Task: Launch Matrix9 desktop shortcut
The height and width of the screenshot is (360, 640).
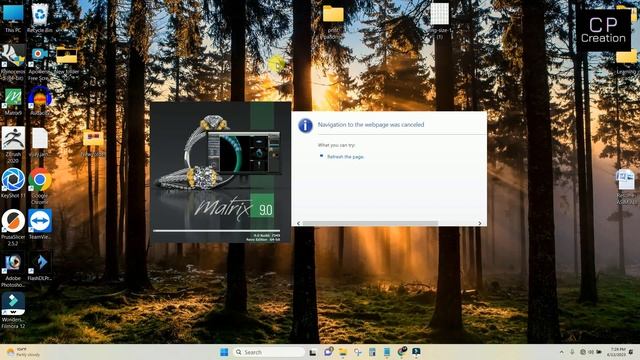Action: [x=13, y=101]
